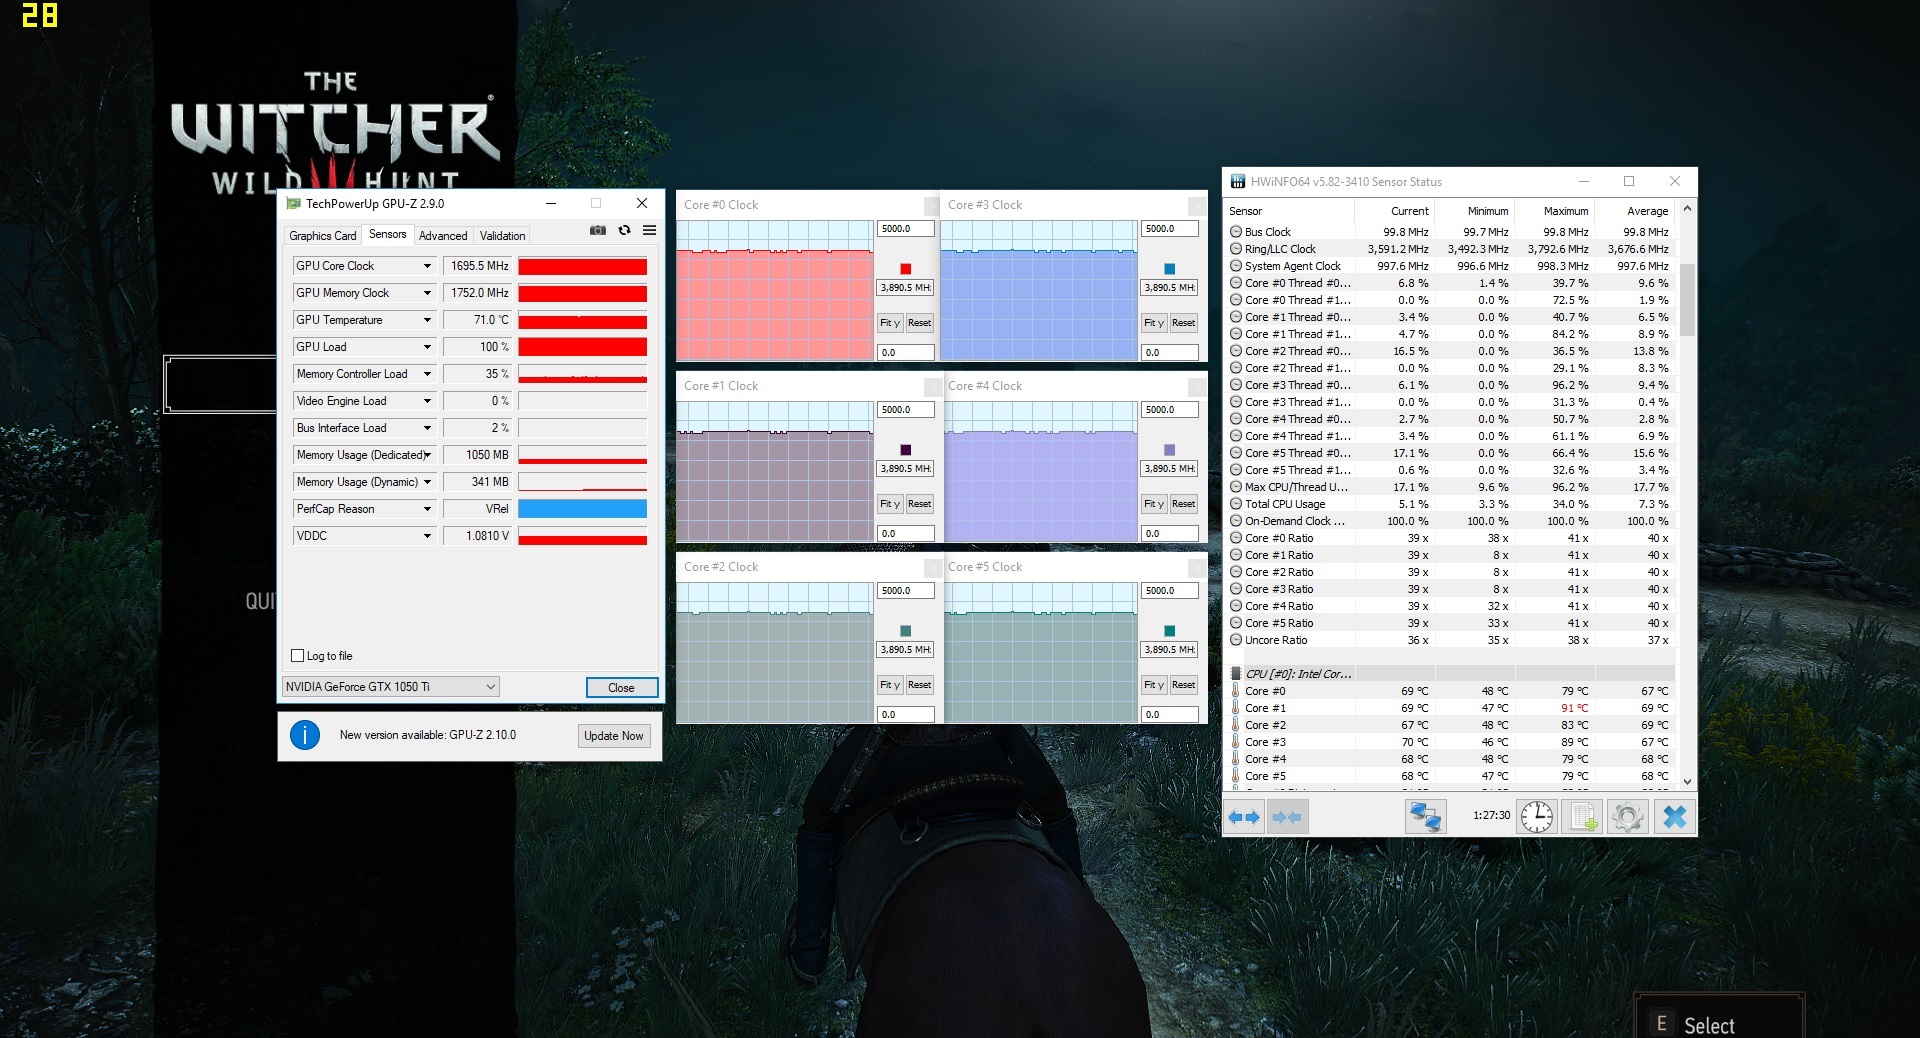Screen dimensions: 1920x1038
Task: Open the Video Engine Load dropdown arrow
Action: tap(427, 401)
